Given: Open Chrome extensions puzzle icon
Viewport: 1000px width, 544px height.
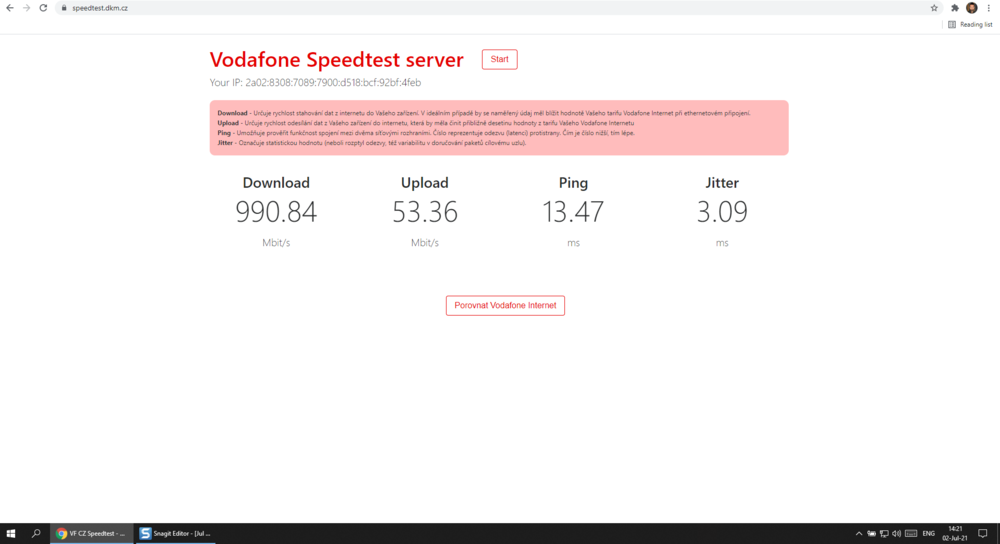Looking at the screenshot, I should coord(955,8).
